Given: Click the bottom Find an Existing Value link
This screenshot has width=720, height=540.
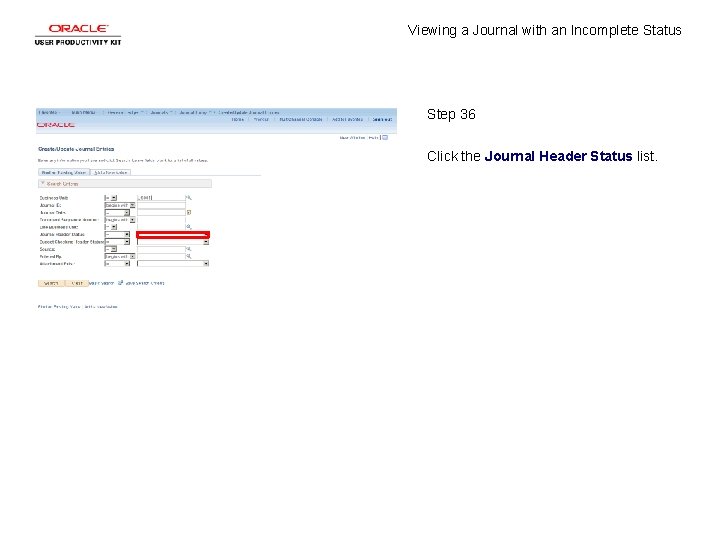Looking at the screenshot, I should [x=59, y=307].
